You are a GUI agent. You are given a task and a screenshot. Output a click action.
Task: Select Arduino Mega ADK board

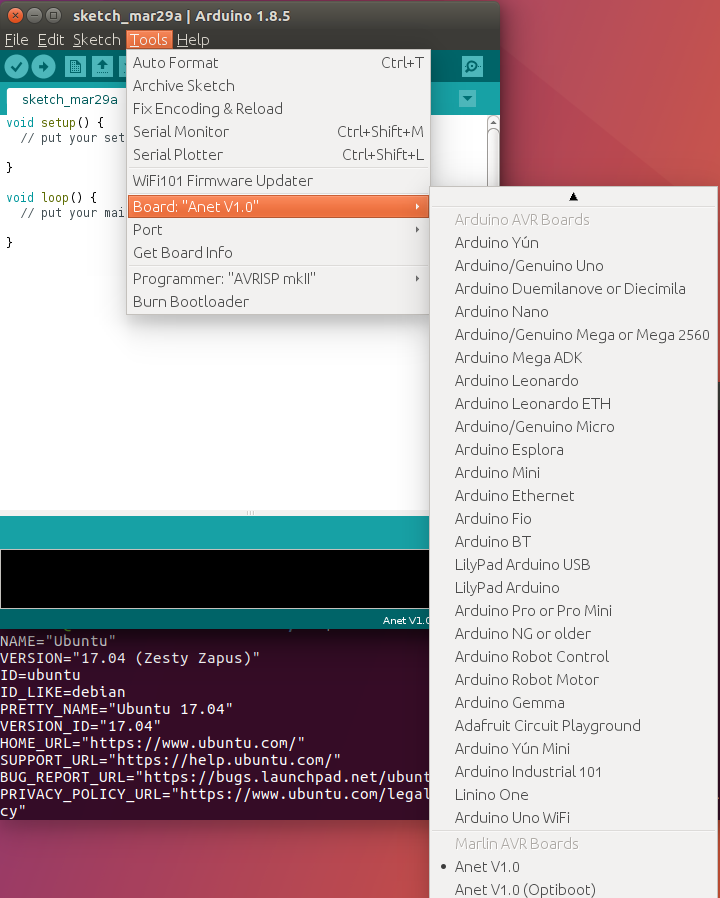(574, 357)
